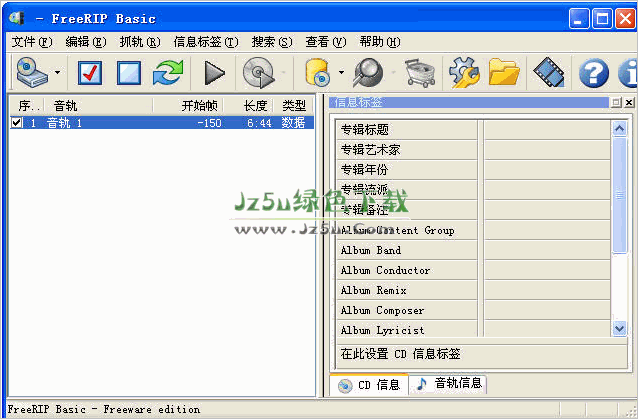Play the selected track
This screenshot has width=638, height=419.
(214, 73)
